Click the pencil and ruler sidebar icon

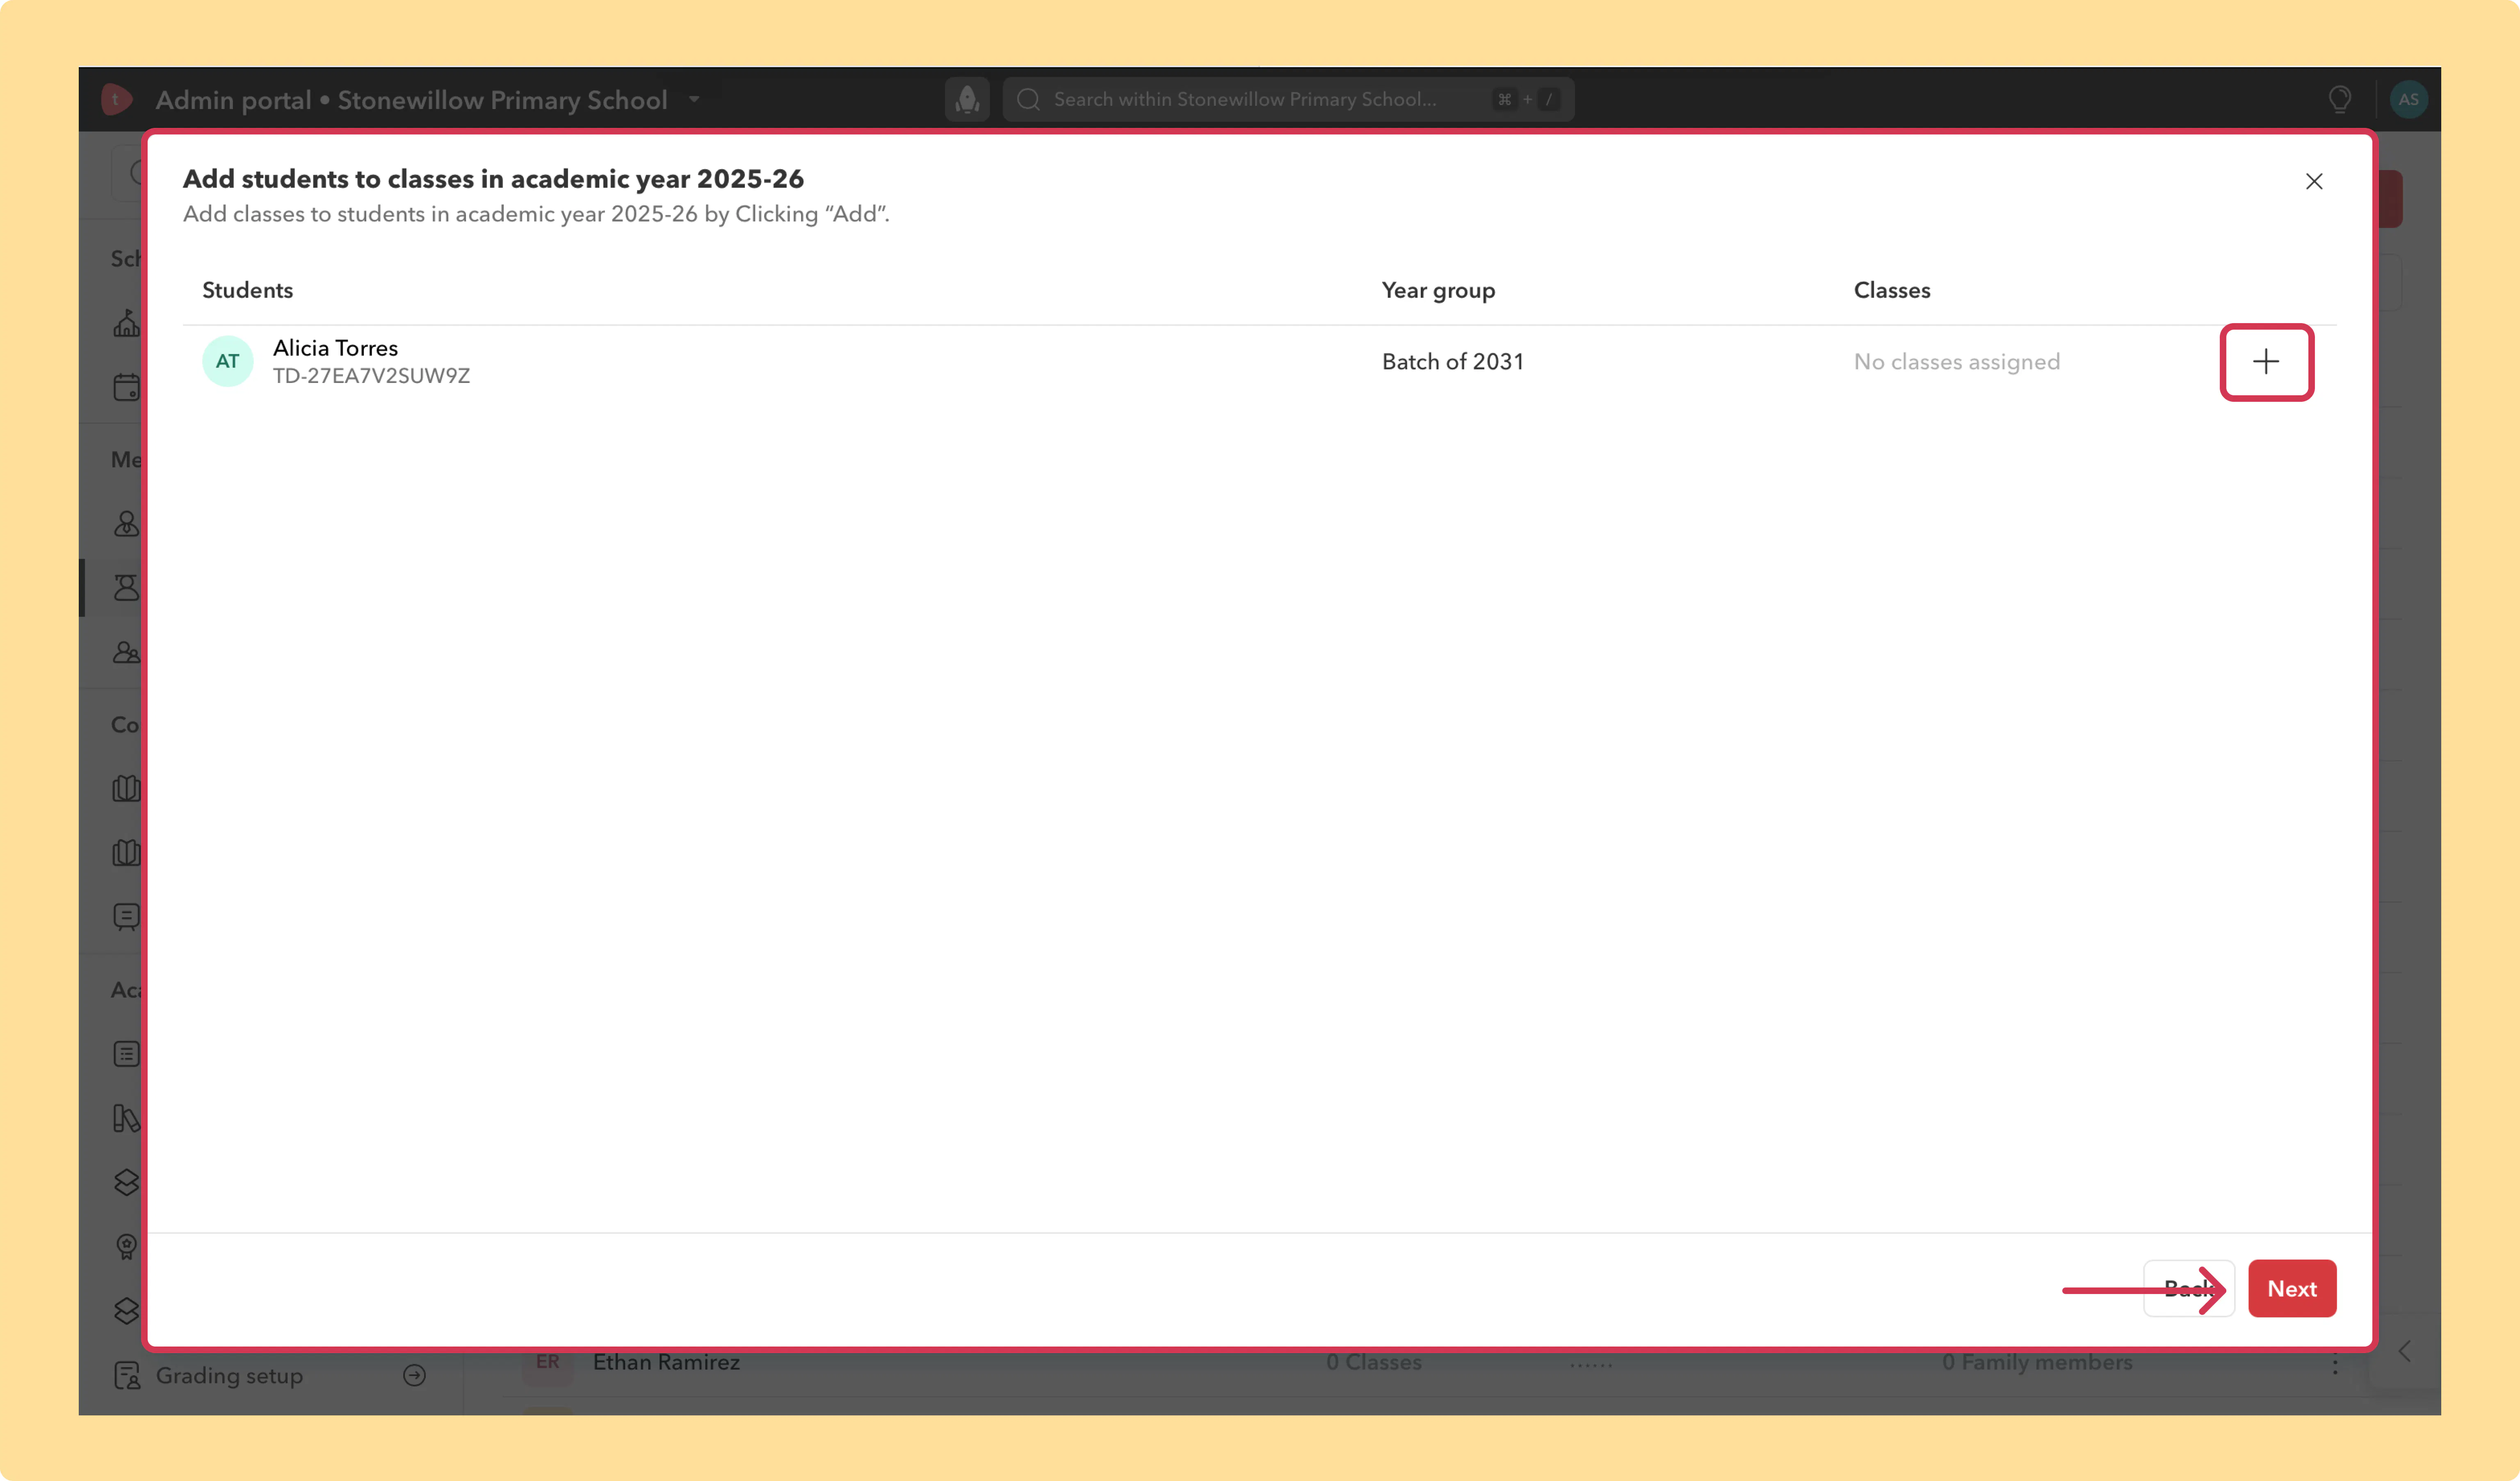click(x=127, y=1118)
